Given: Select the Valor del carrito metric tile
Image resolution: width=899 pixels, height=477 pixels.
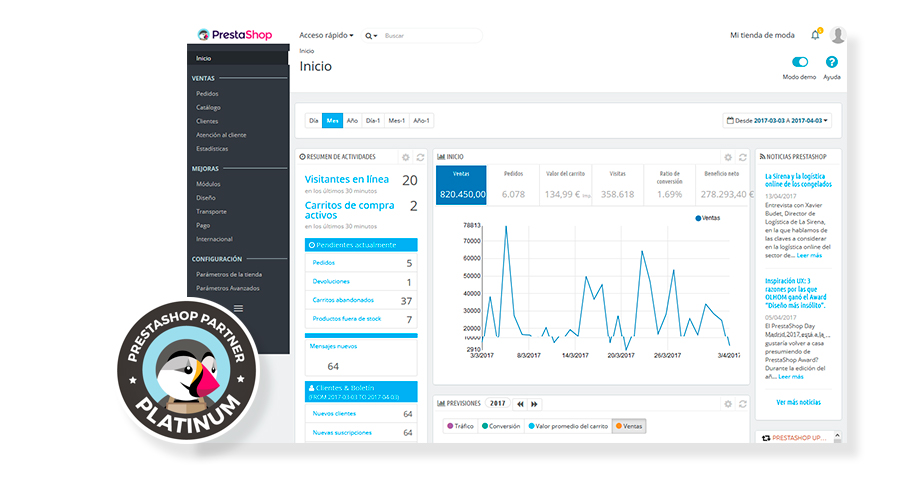Looking at the screenshot, I should click(565, 185).
